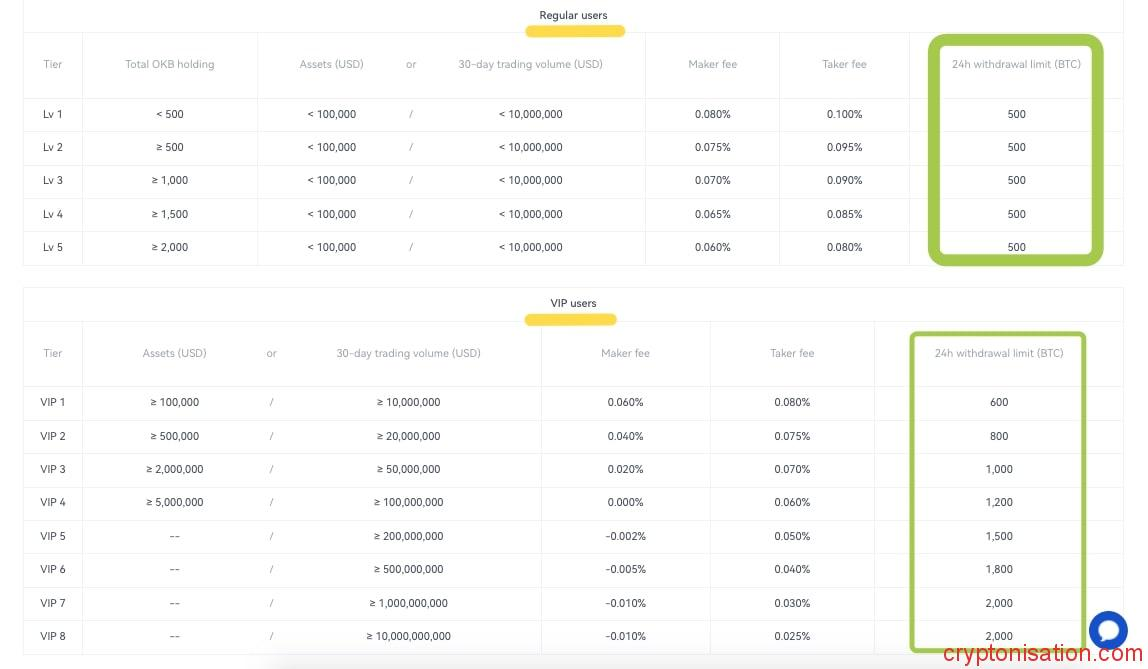Select the Lv 1 tier row
1148x669 pixels.
(x=52, y=114)
